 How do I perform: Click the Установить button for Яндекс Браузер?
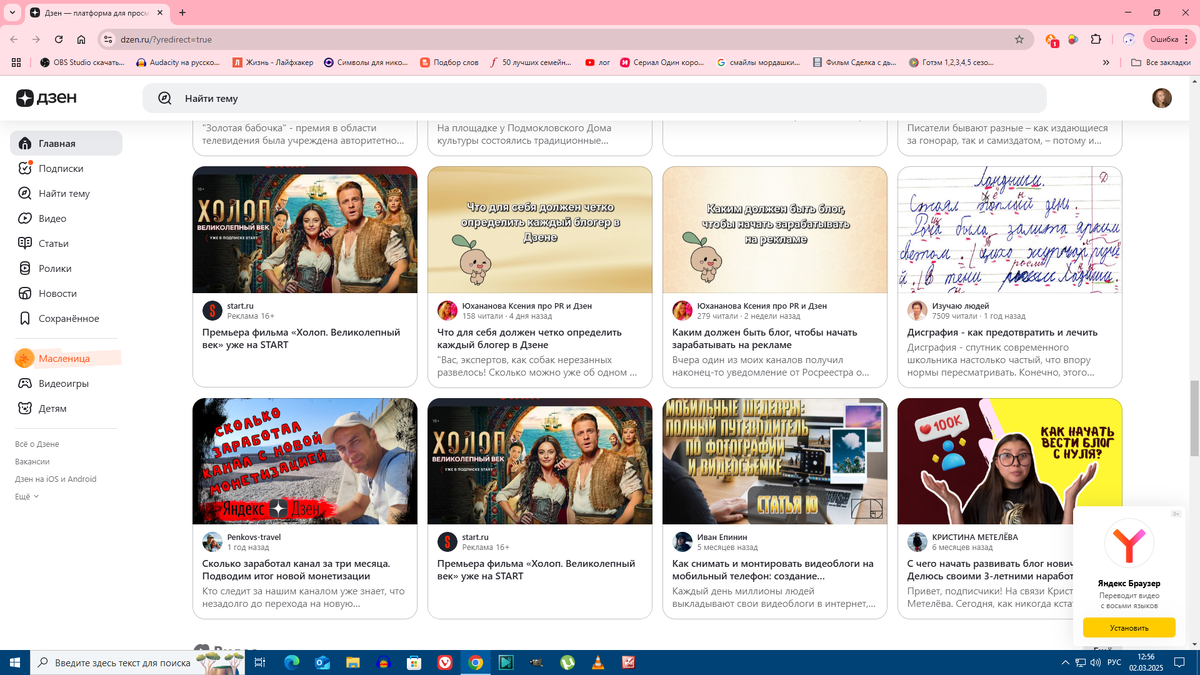tap(1129, 628)
